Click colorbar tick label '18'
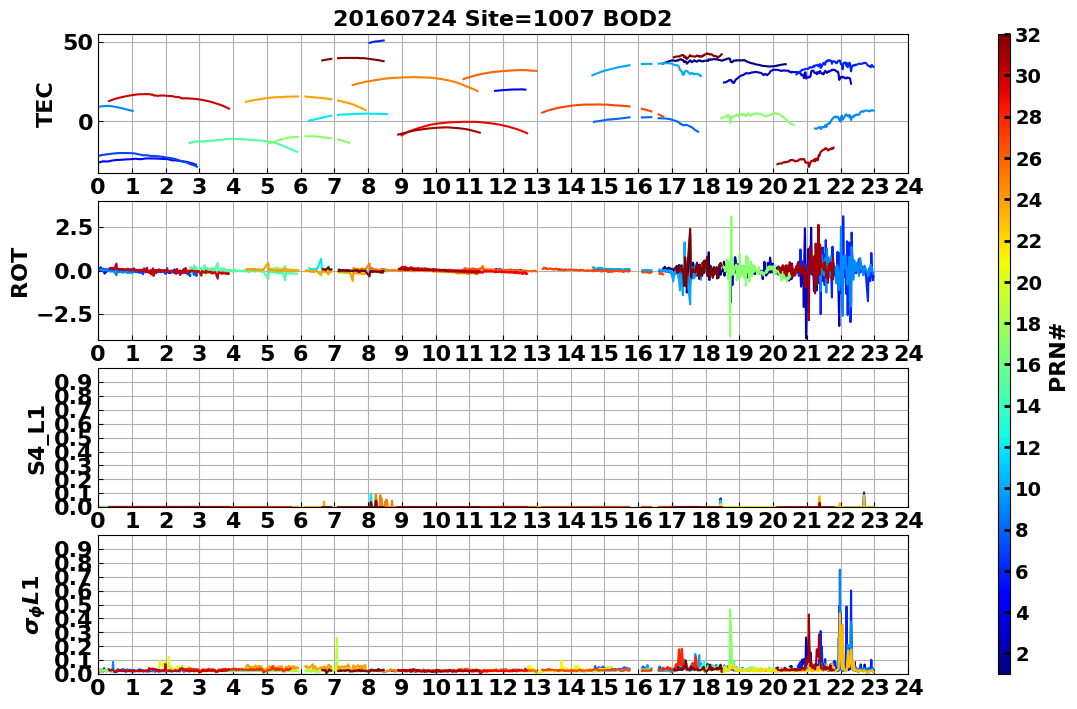This screenshot has height=709, width=1077. [x=1028, y=324]
